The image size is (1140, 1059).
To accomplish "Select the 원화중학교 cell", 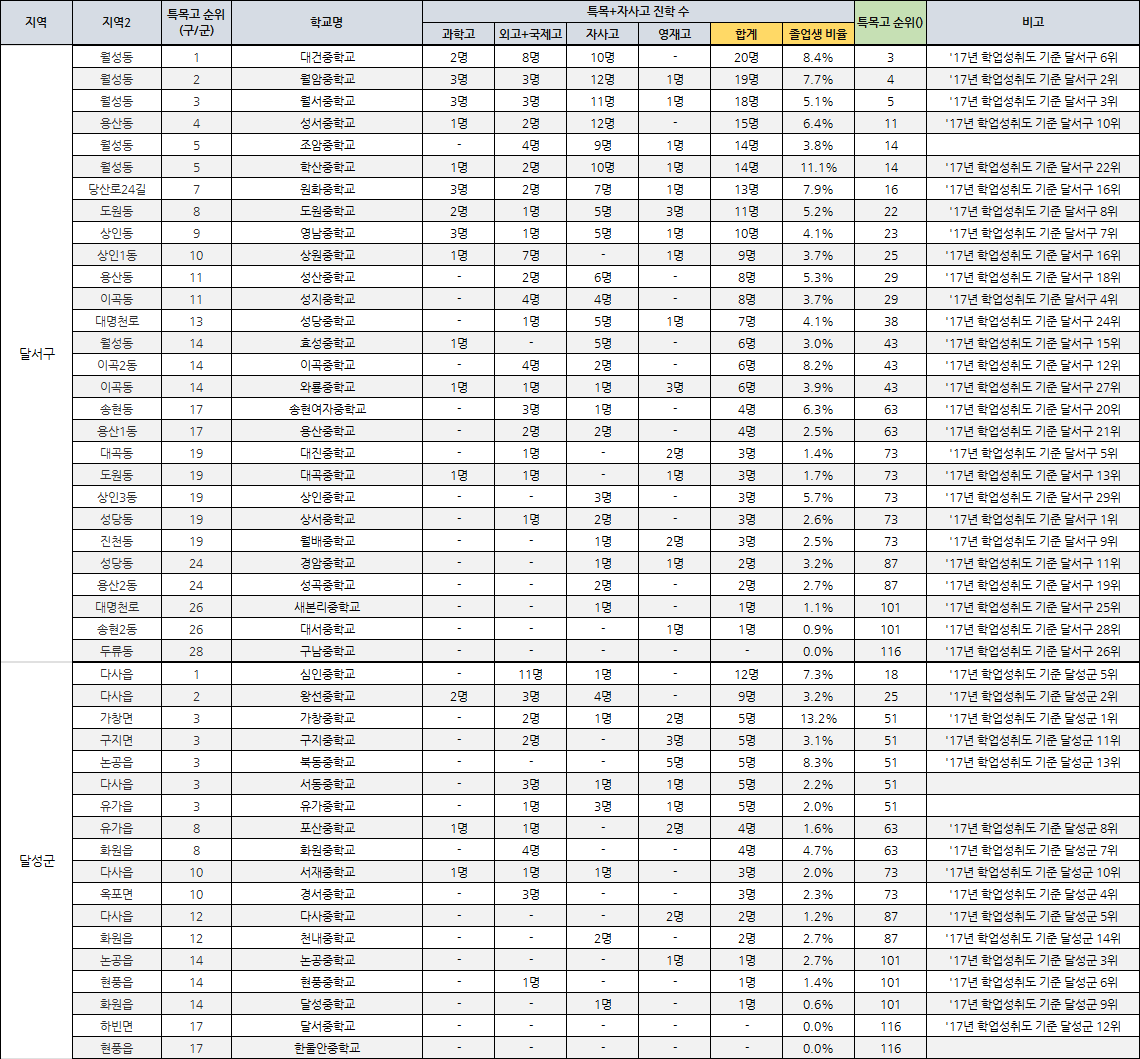I will coord(326,189).
